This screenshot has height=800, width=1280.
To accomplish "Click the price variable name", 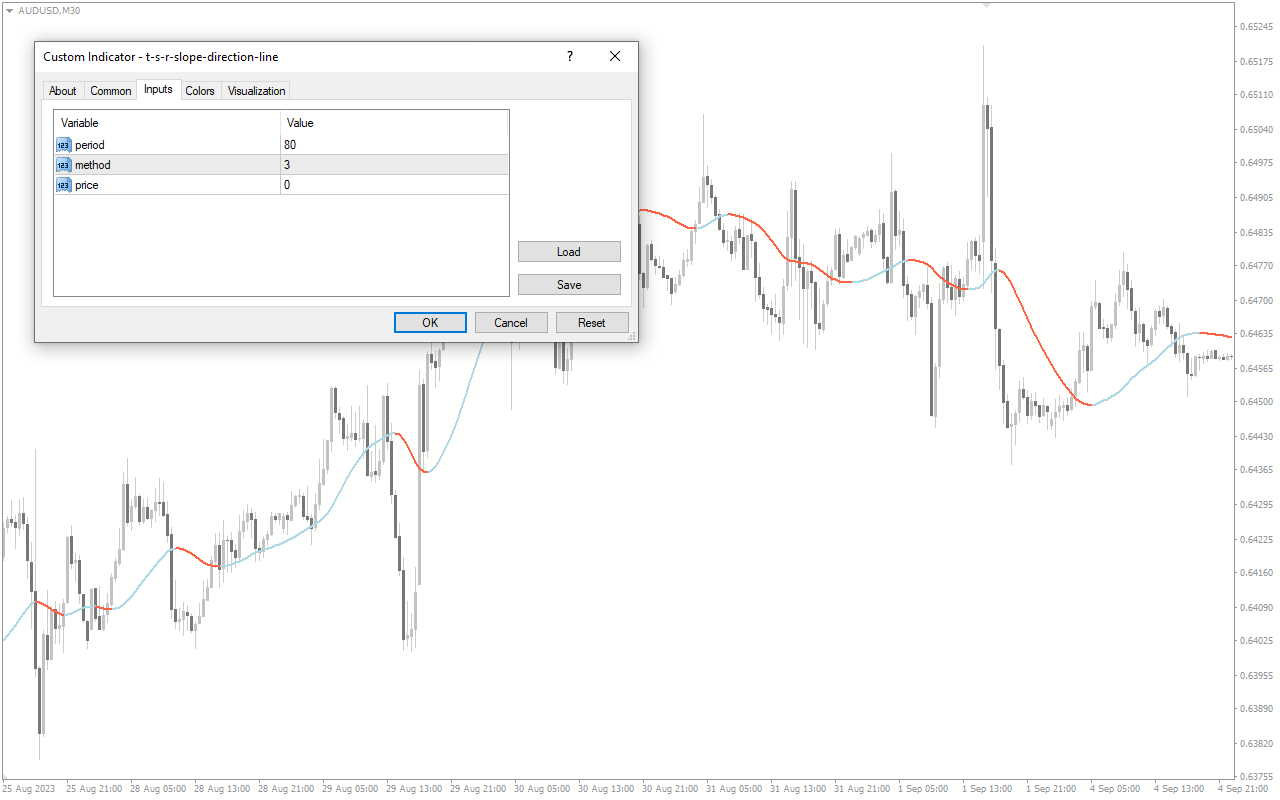I will pos(87,185).
